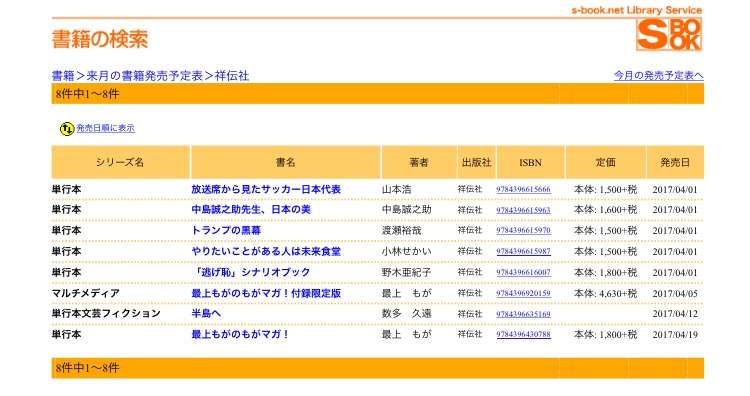The height and width of the screenshot is (396, 750).
Task: Select author name 渡瀬裕哉
Action: [x=402, y=231]
